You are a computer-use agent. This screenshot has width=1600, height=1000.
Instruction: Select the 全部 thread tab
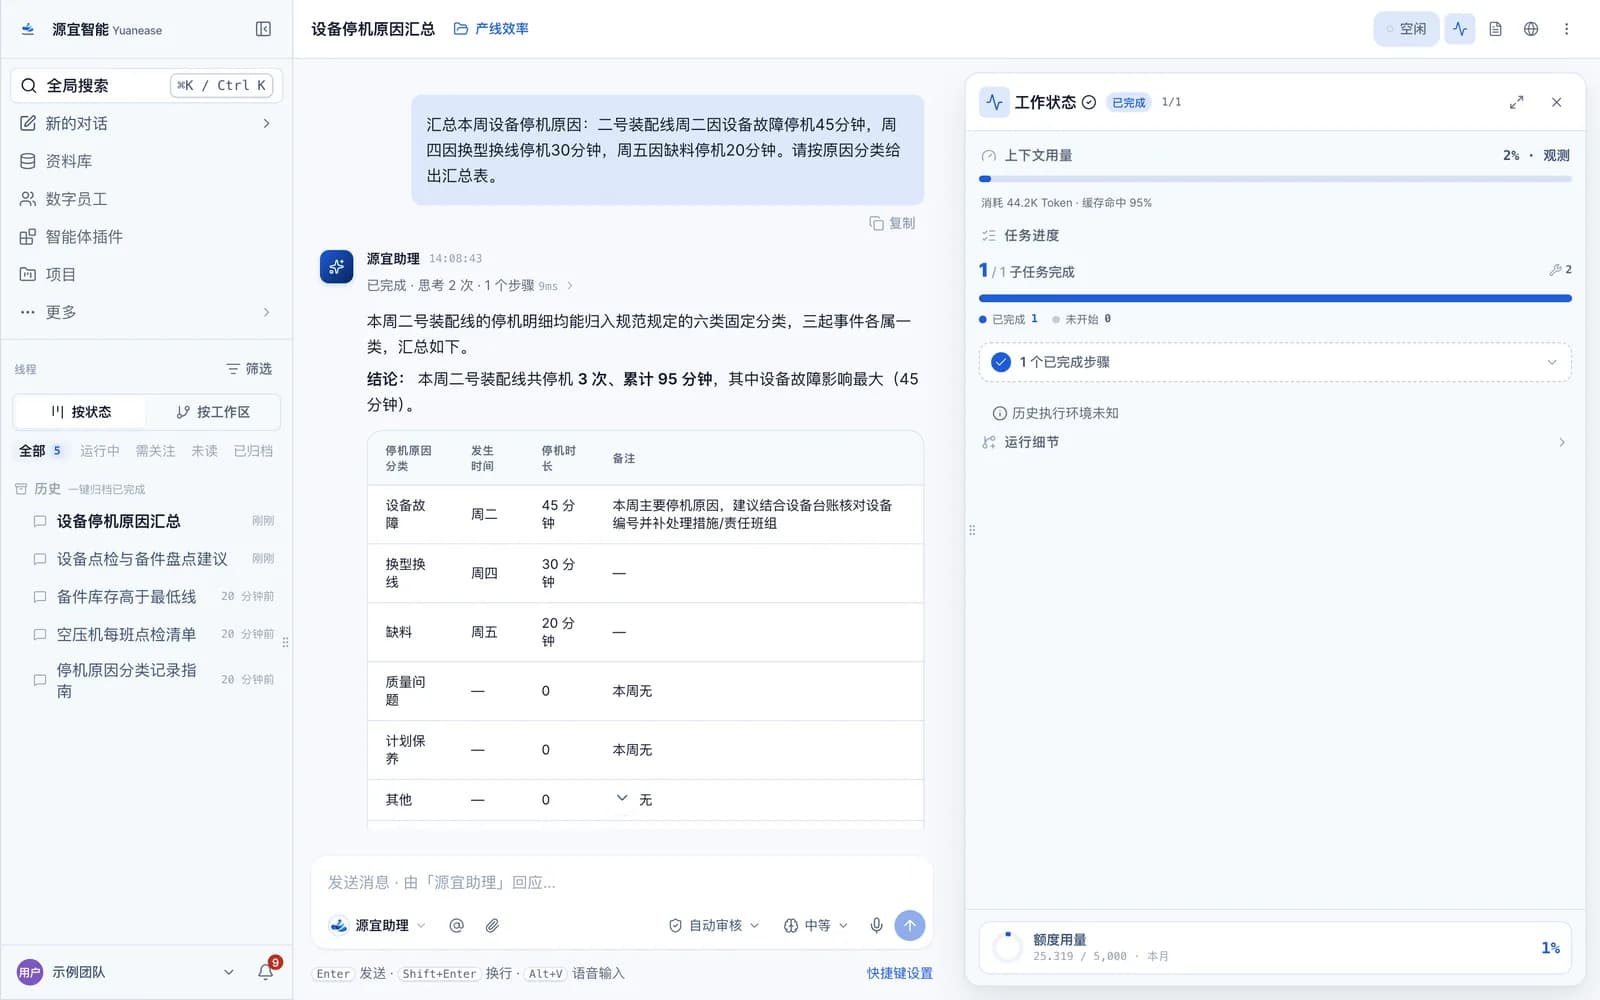[40, 451]
